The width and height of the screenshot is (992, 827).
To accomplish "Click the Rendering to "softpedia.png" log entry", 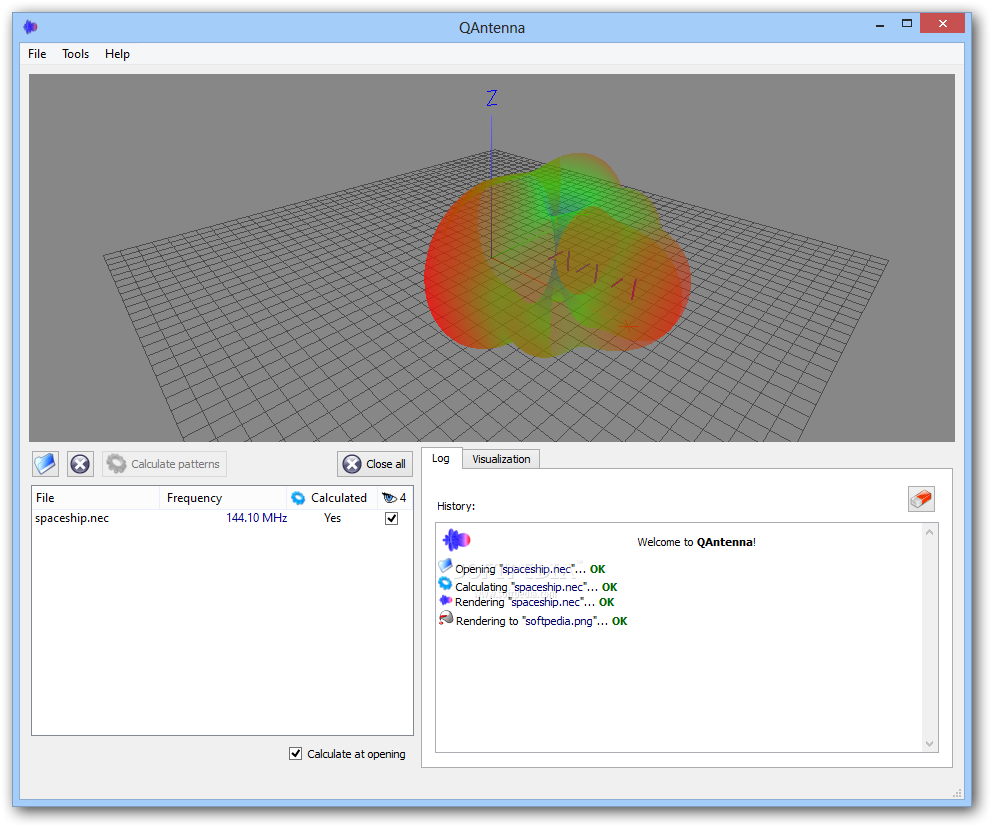I will click(533, 621).
